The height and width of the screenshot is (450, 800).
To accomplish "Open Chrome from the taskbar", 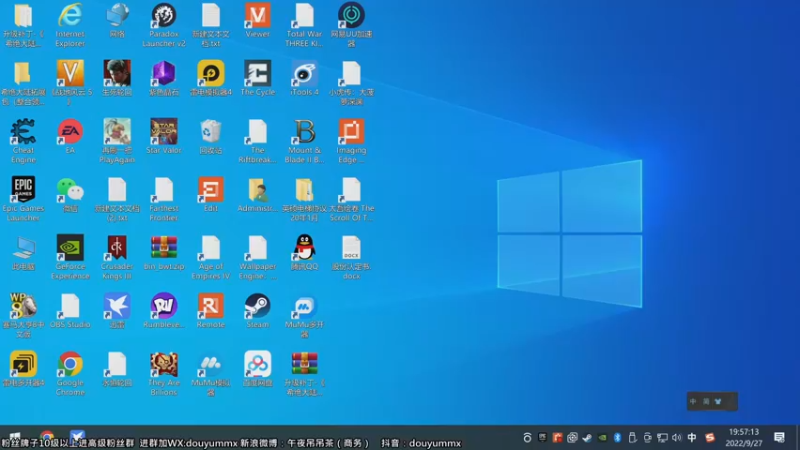I will coord(47,437).
